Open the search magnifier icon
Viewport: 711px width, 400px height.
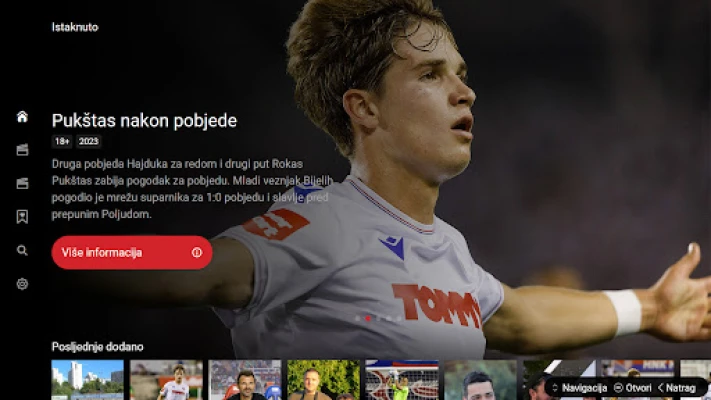point(22,250)
